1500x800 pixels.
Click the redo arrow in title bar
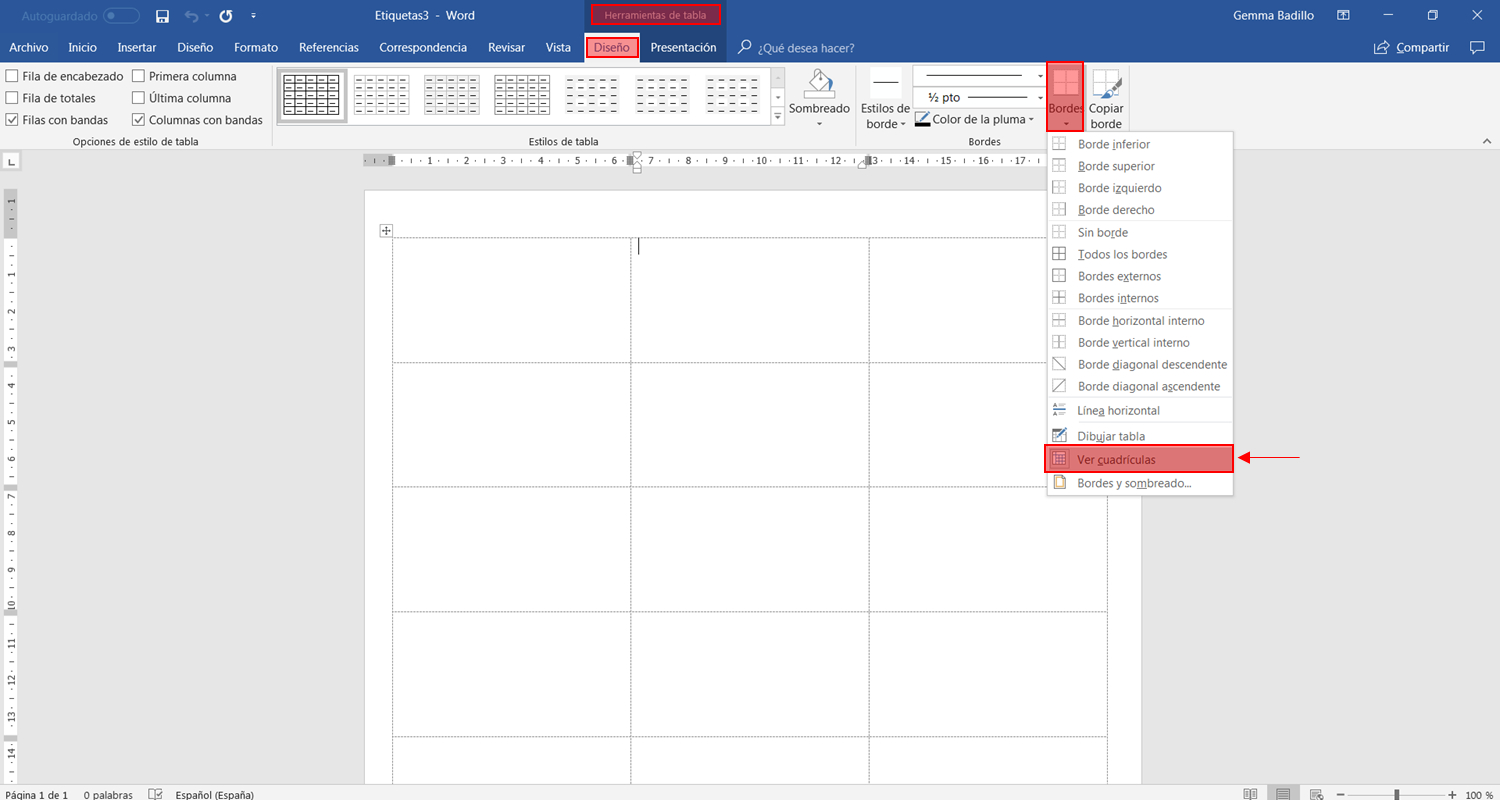click(x=226, y=16)
